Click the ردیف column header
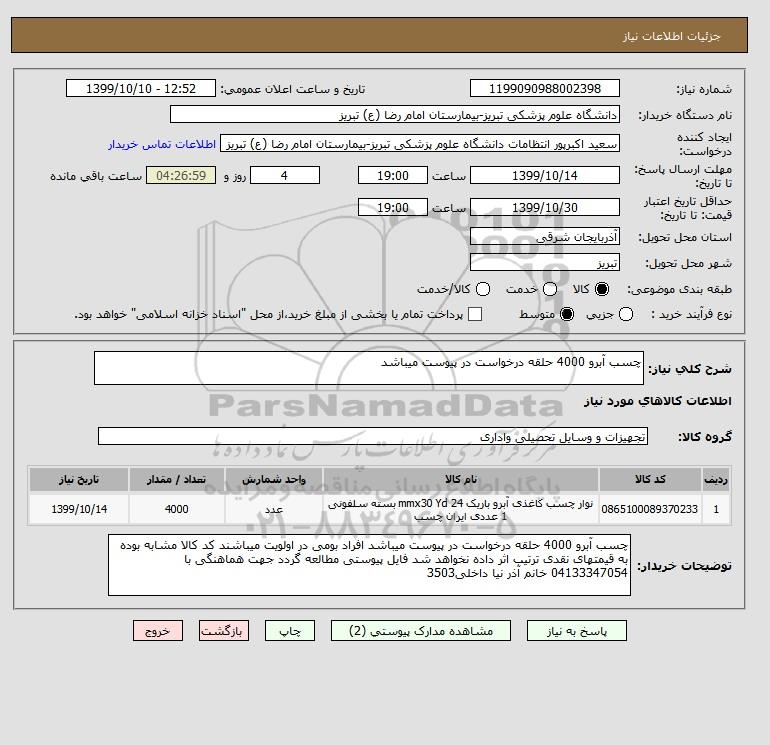The width and height of the screenshot is (770, 745). tap(716, 479)
